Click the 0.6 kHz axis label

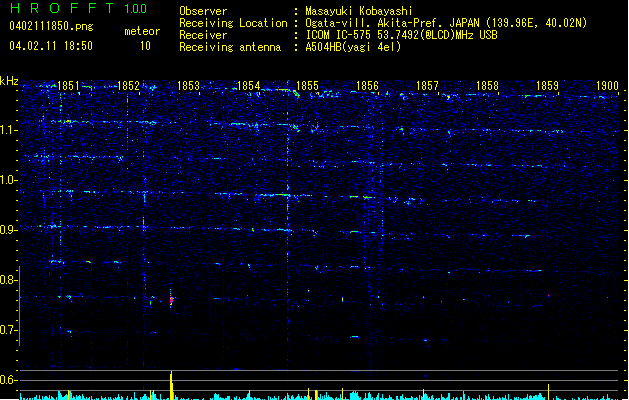click(x=8, y=380)
